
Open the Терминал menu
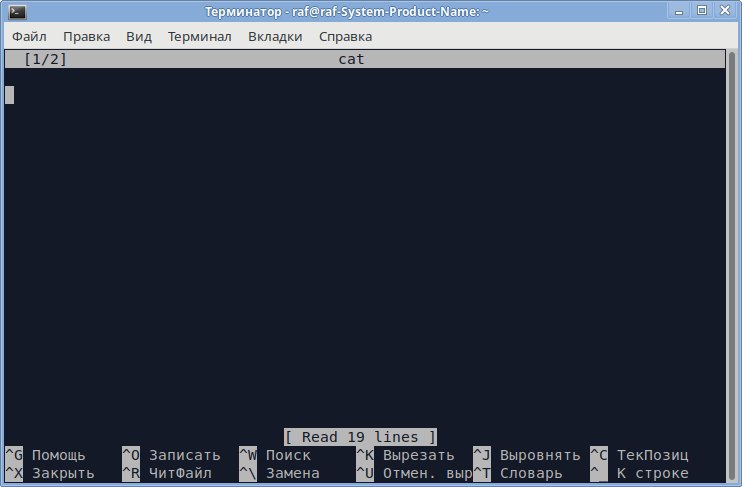(x=200, y=36)
